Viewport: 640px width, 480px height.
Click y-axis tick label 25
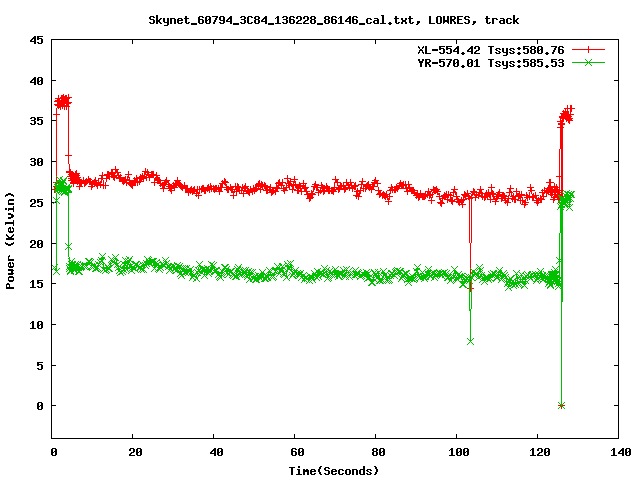click(x=36, y=202)
